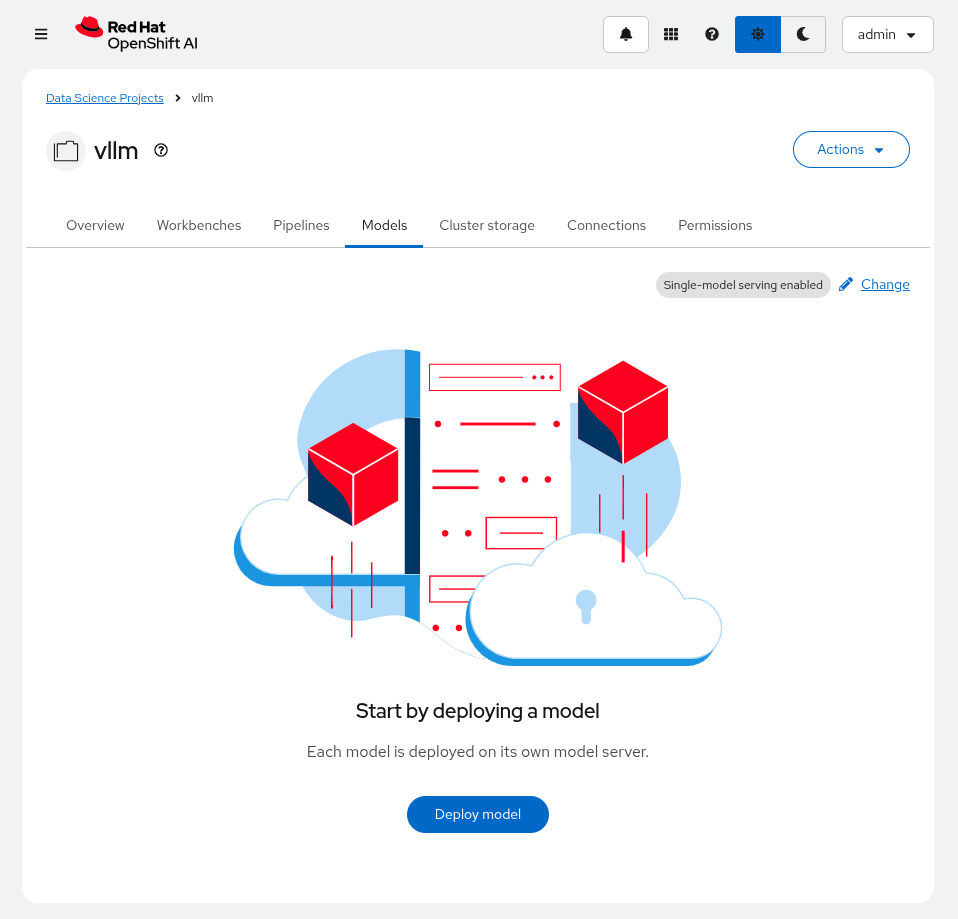Viewport: 958px width, 919px height.
Task: Show project info help icon beside vllm
Action: [x=161, y=150]
